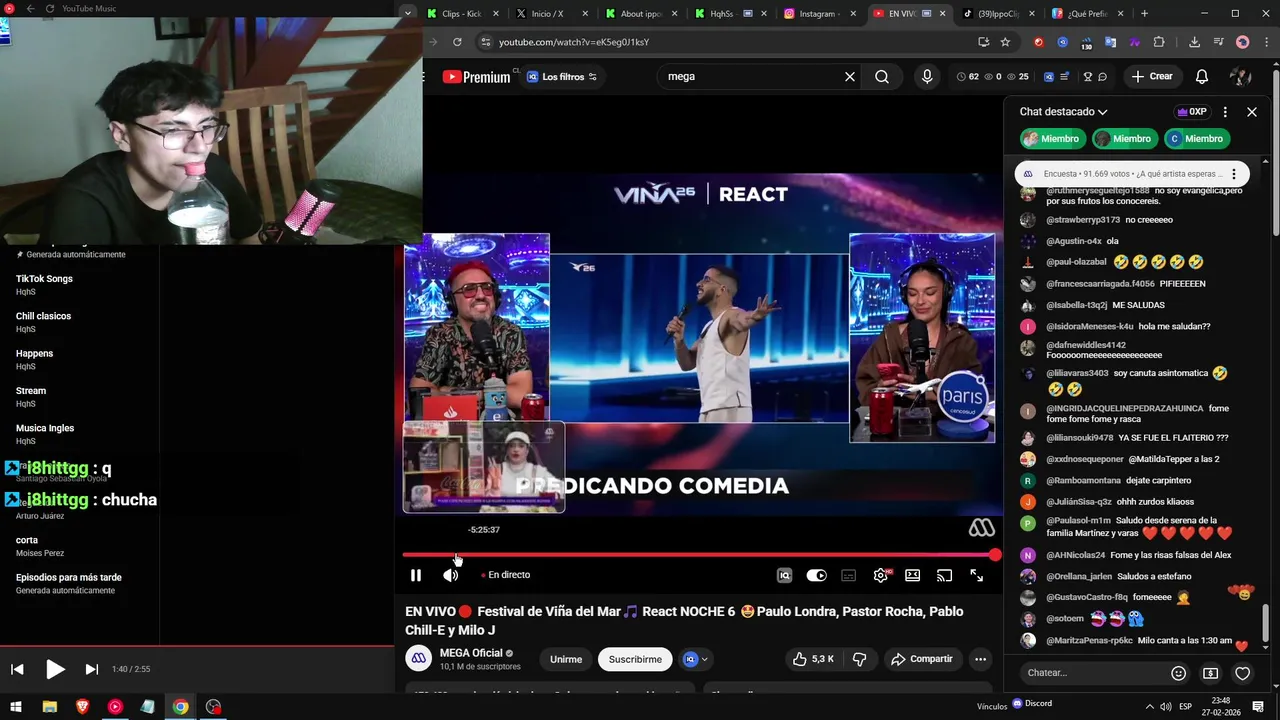Open MEGA Oficial channel avatar
This screenshot has height=720, width=1280.
click(x=419, y=658)
